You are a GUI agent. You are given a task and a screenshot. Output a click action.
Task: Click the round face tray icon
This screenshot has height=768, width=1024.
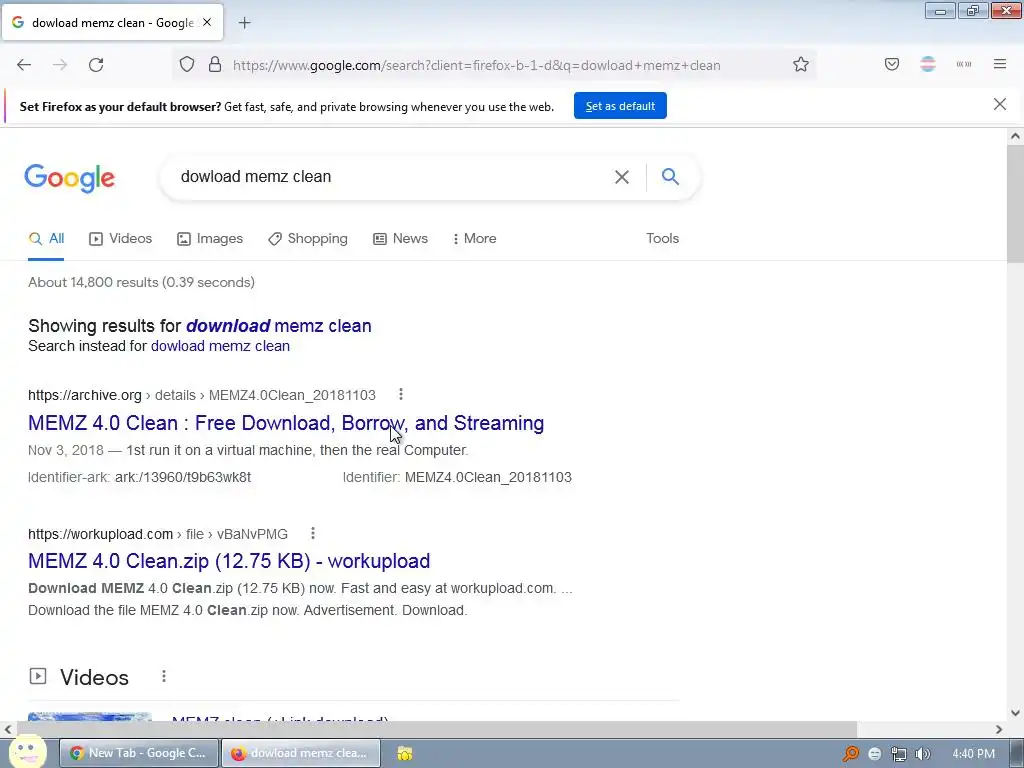pos(875,754)
